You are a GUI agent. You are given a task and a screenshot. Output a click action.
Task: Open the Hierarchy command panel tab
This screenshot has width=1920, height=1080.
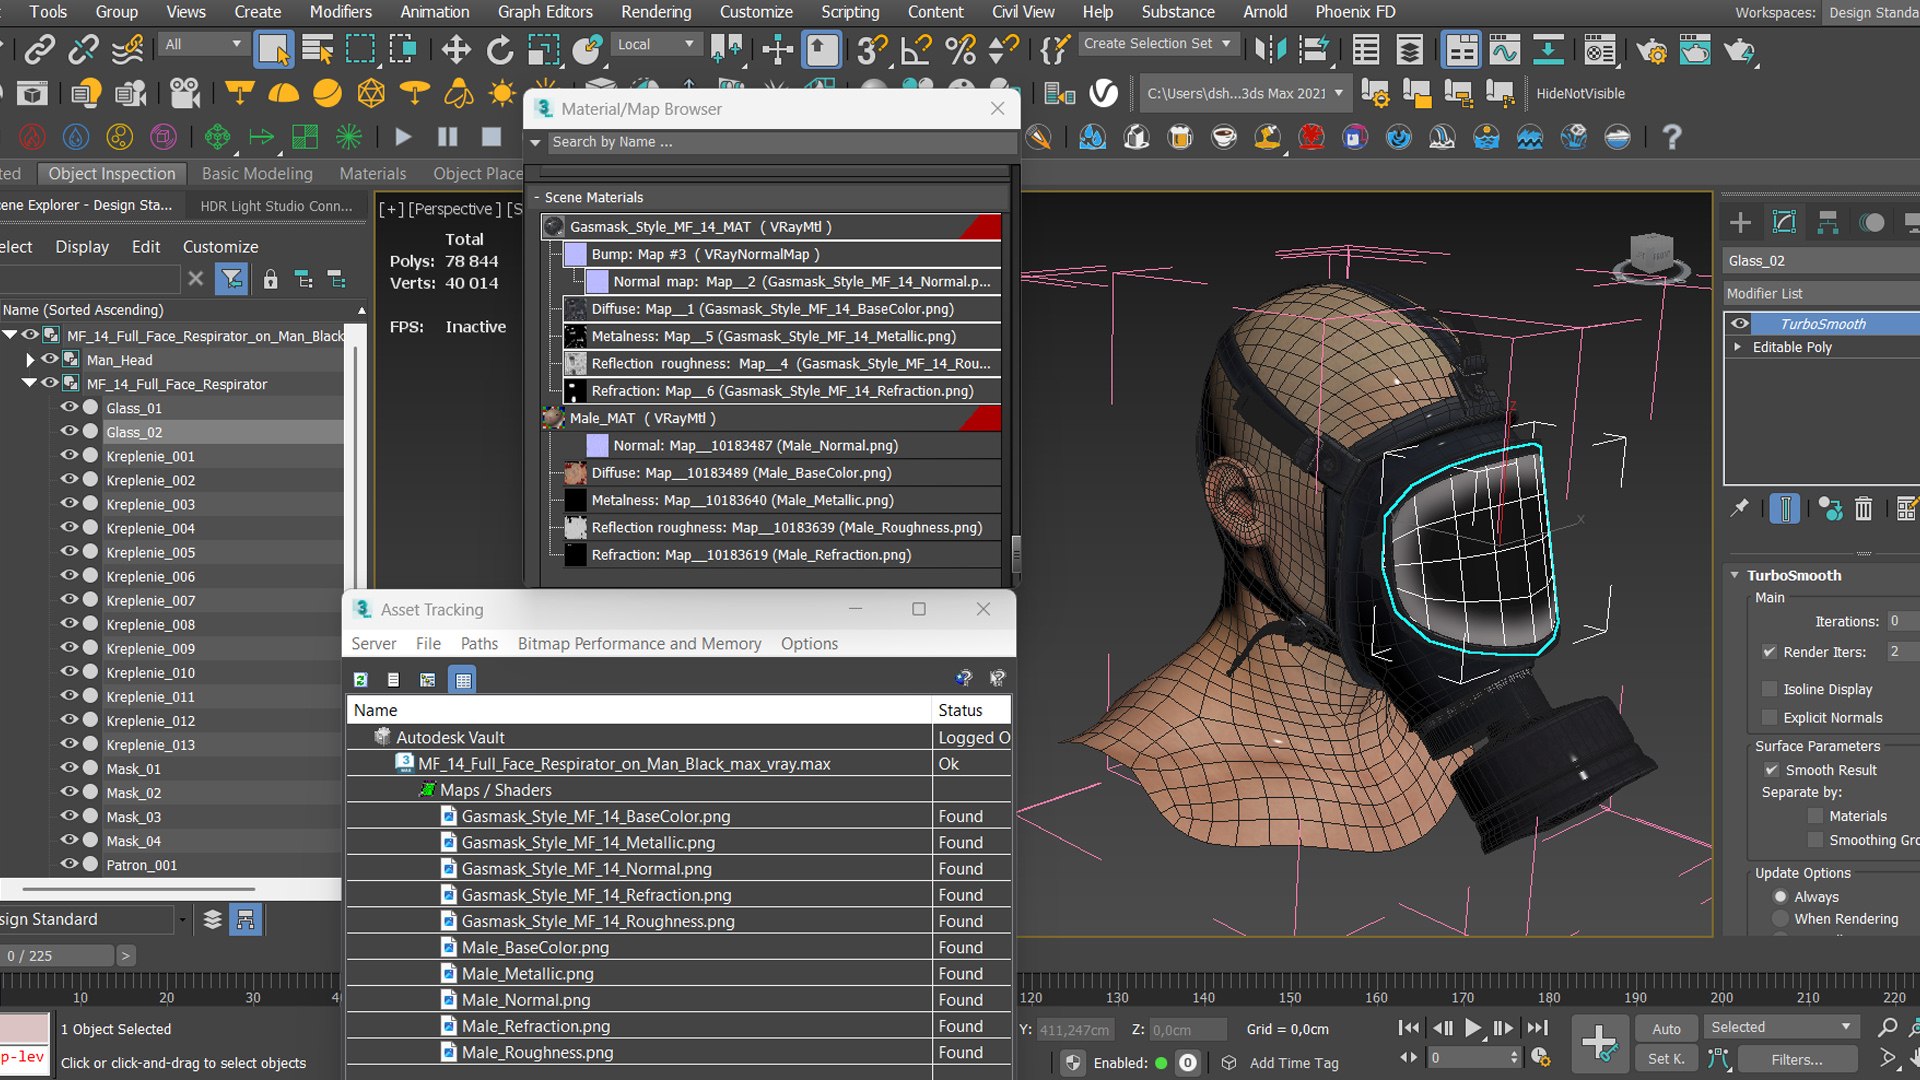tap(1828, 222)
